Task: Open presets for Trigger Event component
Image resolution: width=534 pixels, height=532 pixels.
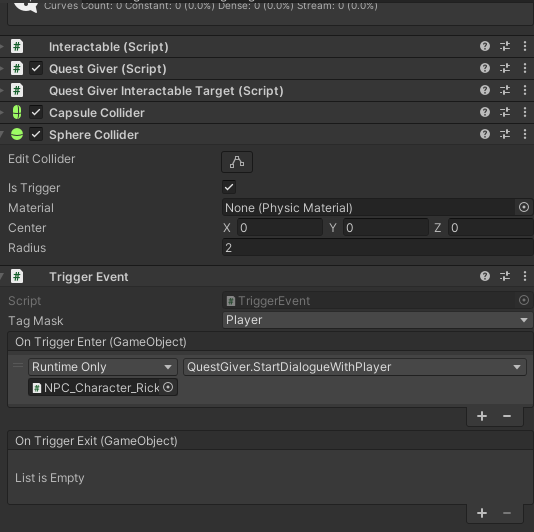Action: click(x=505, y=276)
